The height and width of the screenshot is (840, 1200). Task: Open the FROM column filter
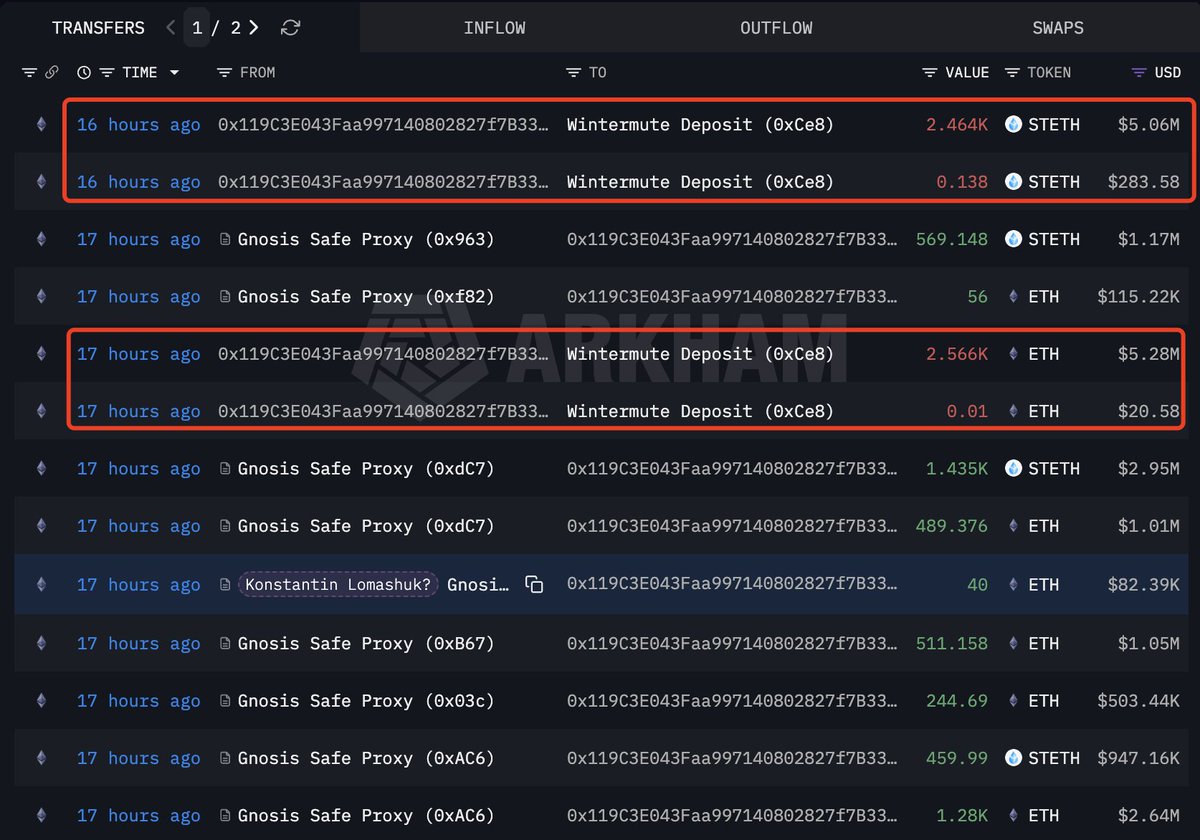[224, 73]
